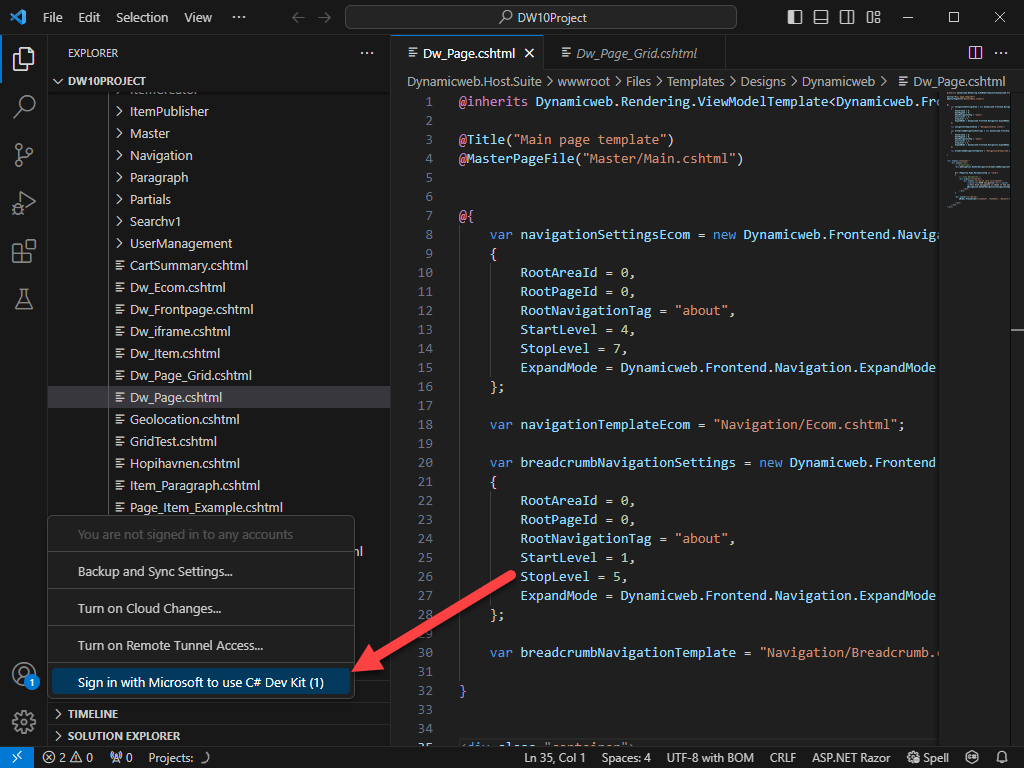Image resolution: width=1024 pixels, height=768 pixels.
Task: Click the ports forwarded indicator in the status bar
Action: pyautogui.click(x=121, y=758)
